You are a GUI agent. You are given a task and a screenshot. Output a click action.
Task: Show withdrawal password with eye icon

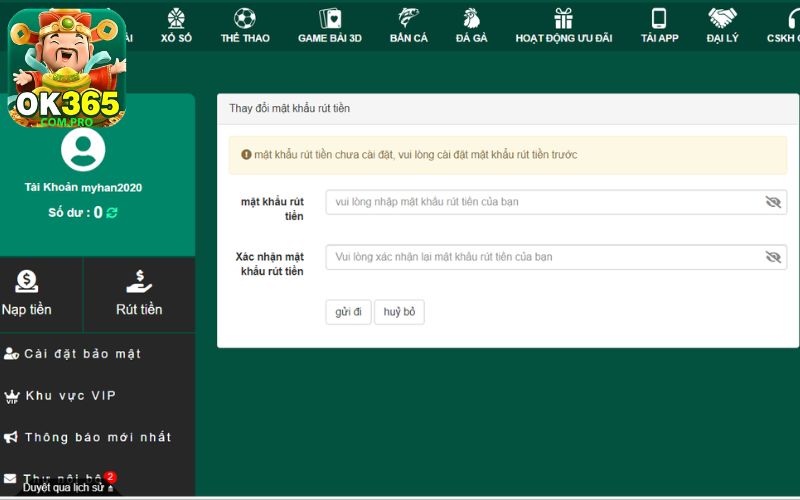point(772,202)
